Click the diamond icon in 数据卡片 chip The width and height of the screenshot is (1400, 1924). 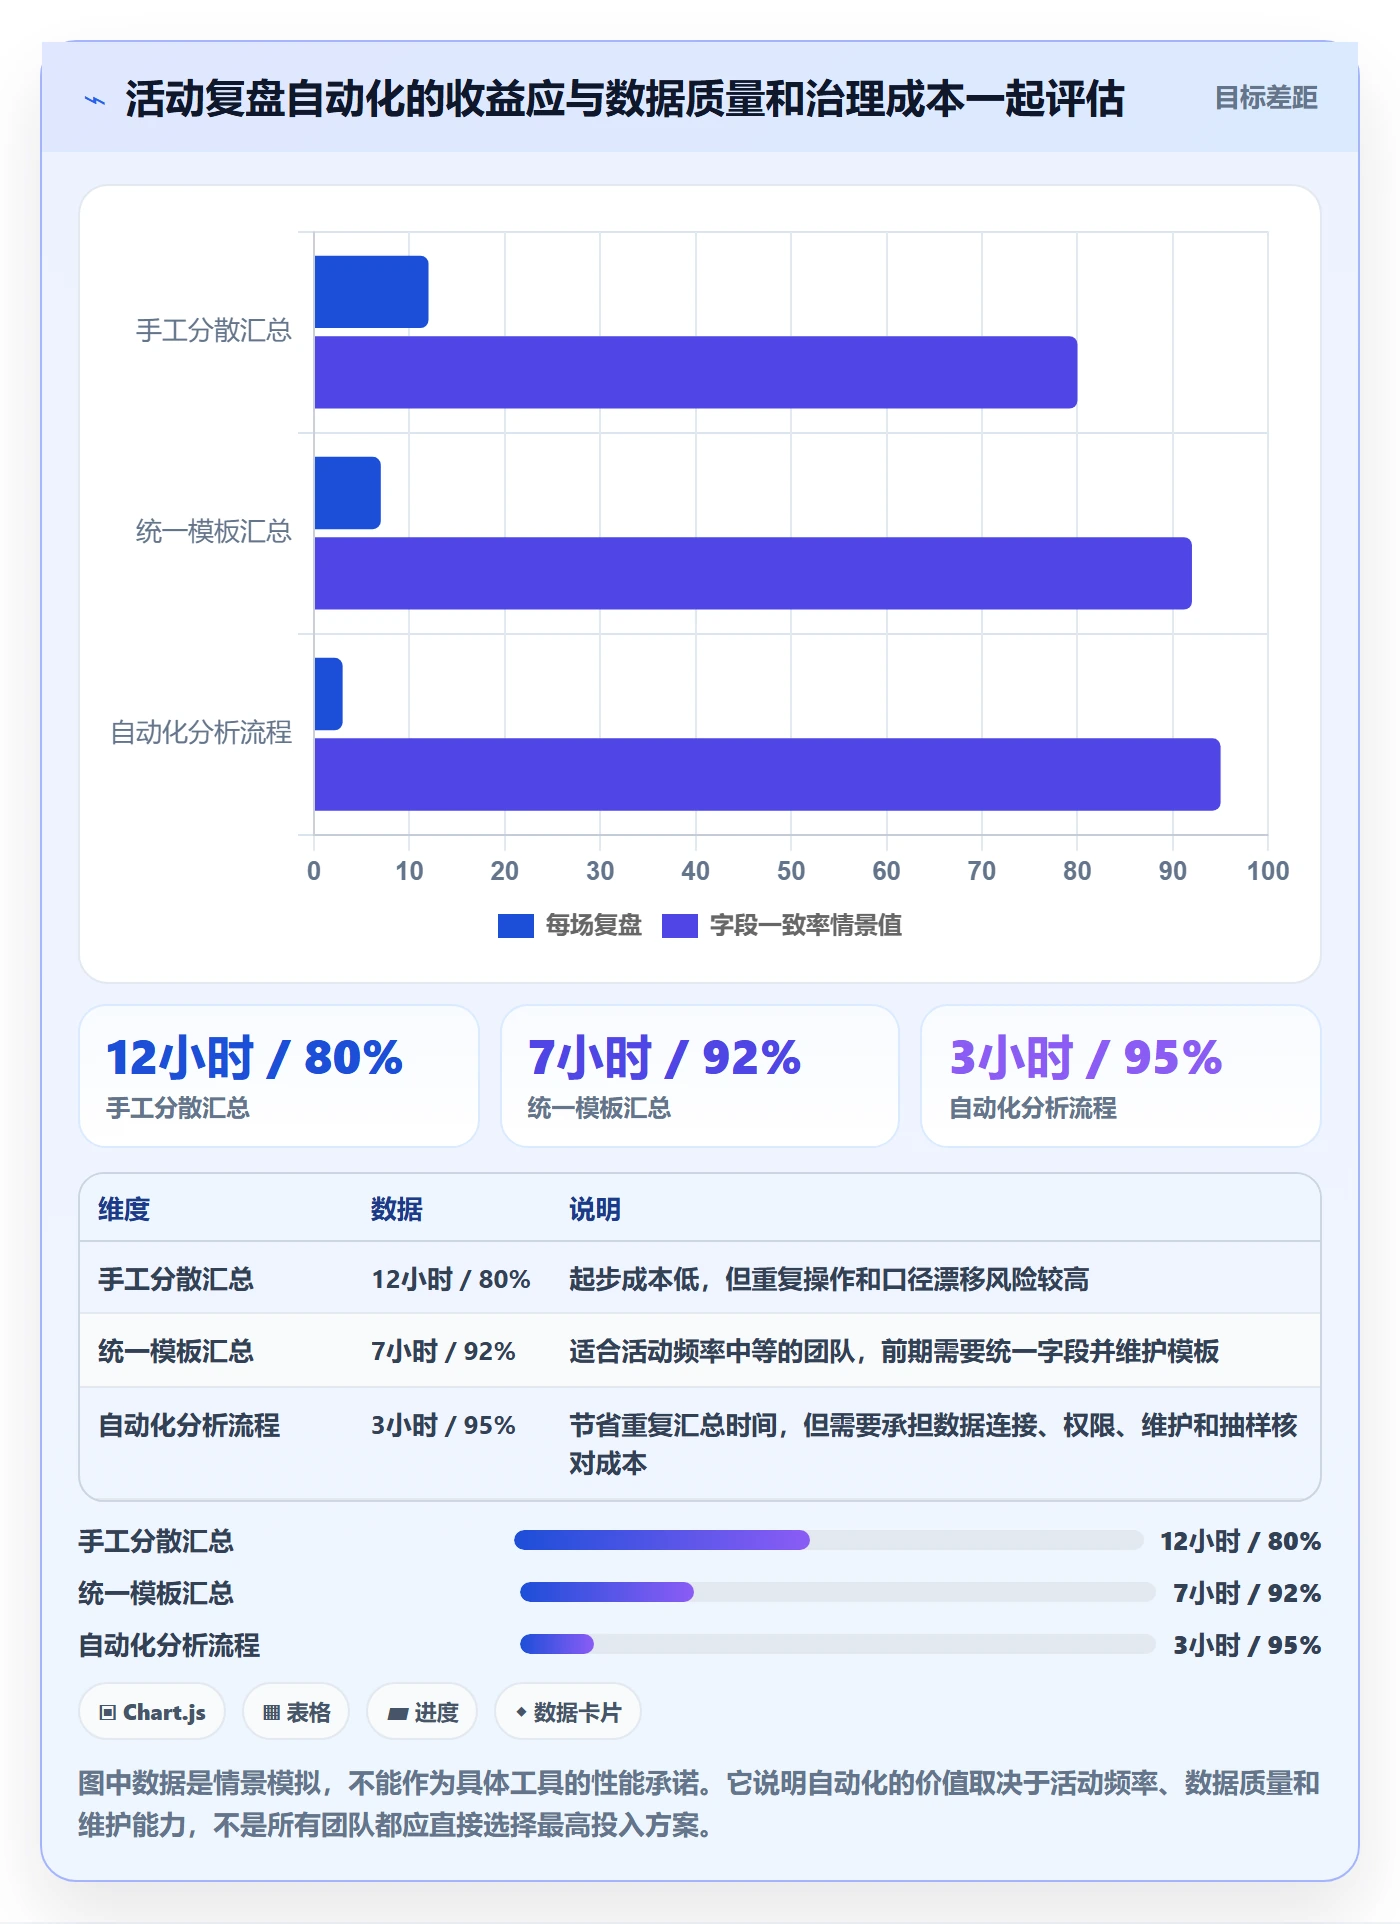(x=521, y=1712)
